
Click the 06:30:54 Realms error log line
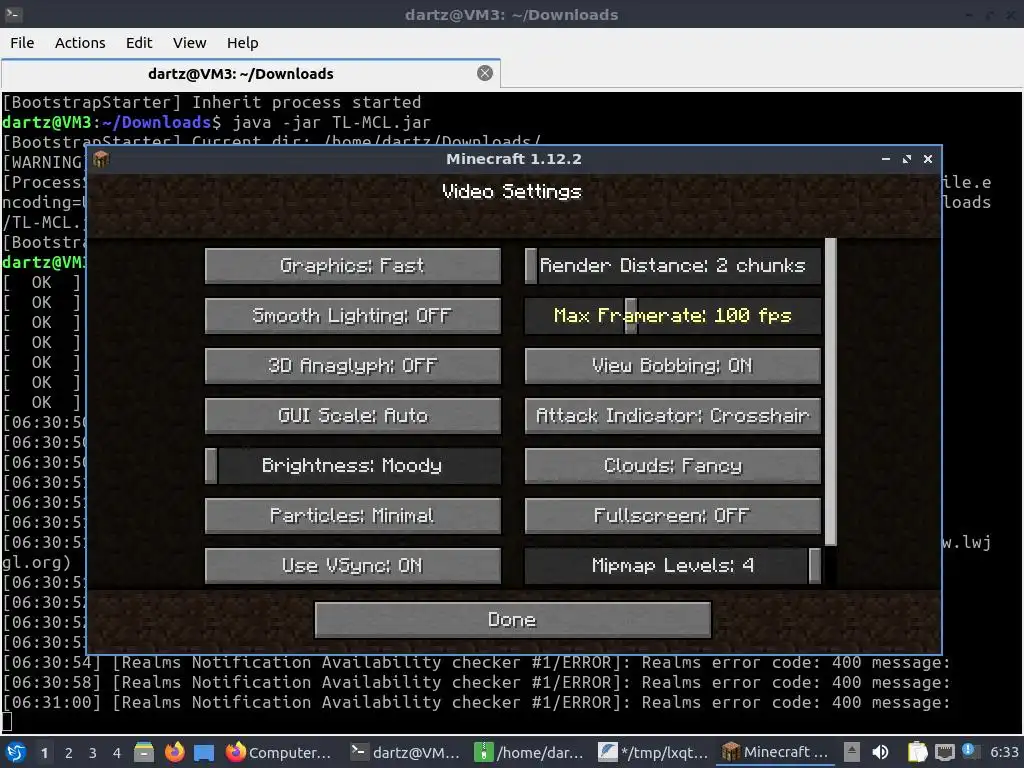(475, 663)
